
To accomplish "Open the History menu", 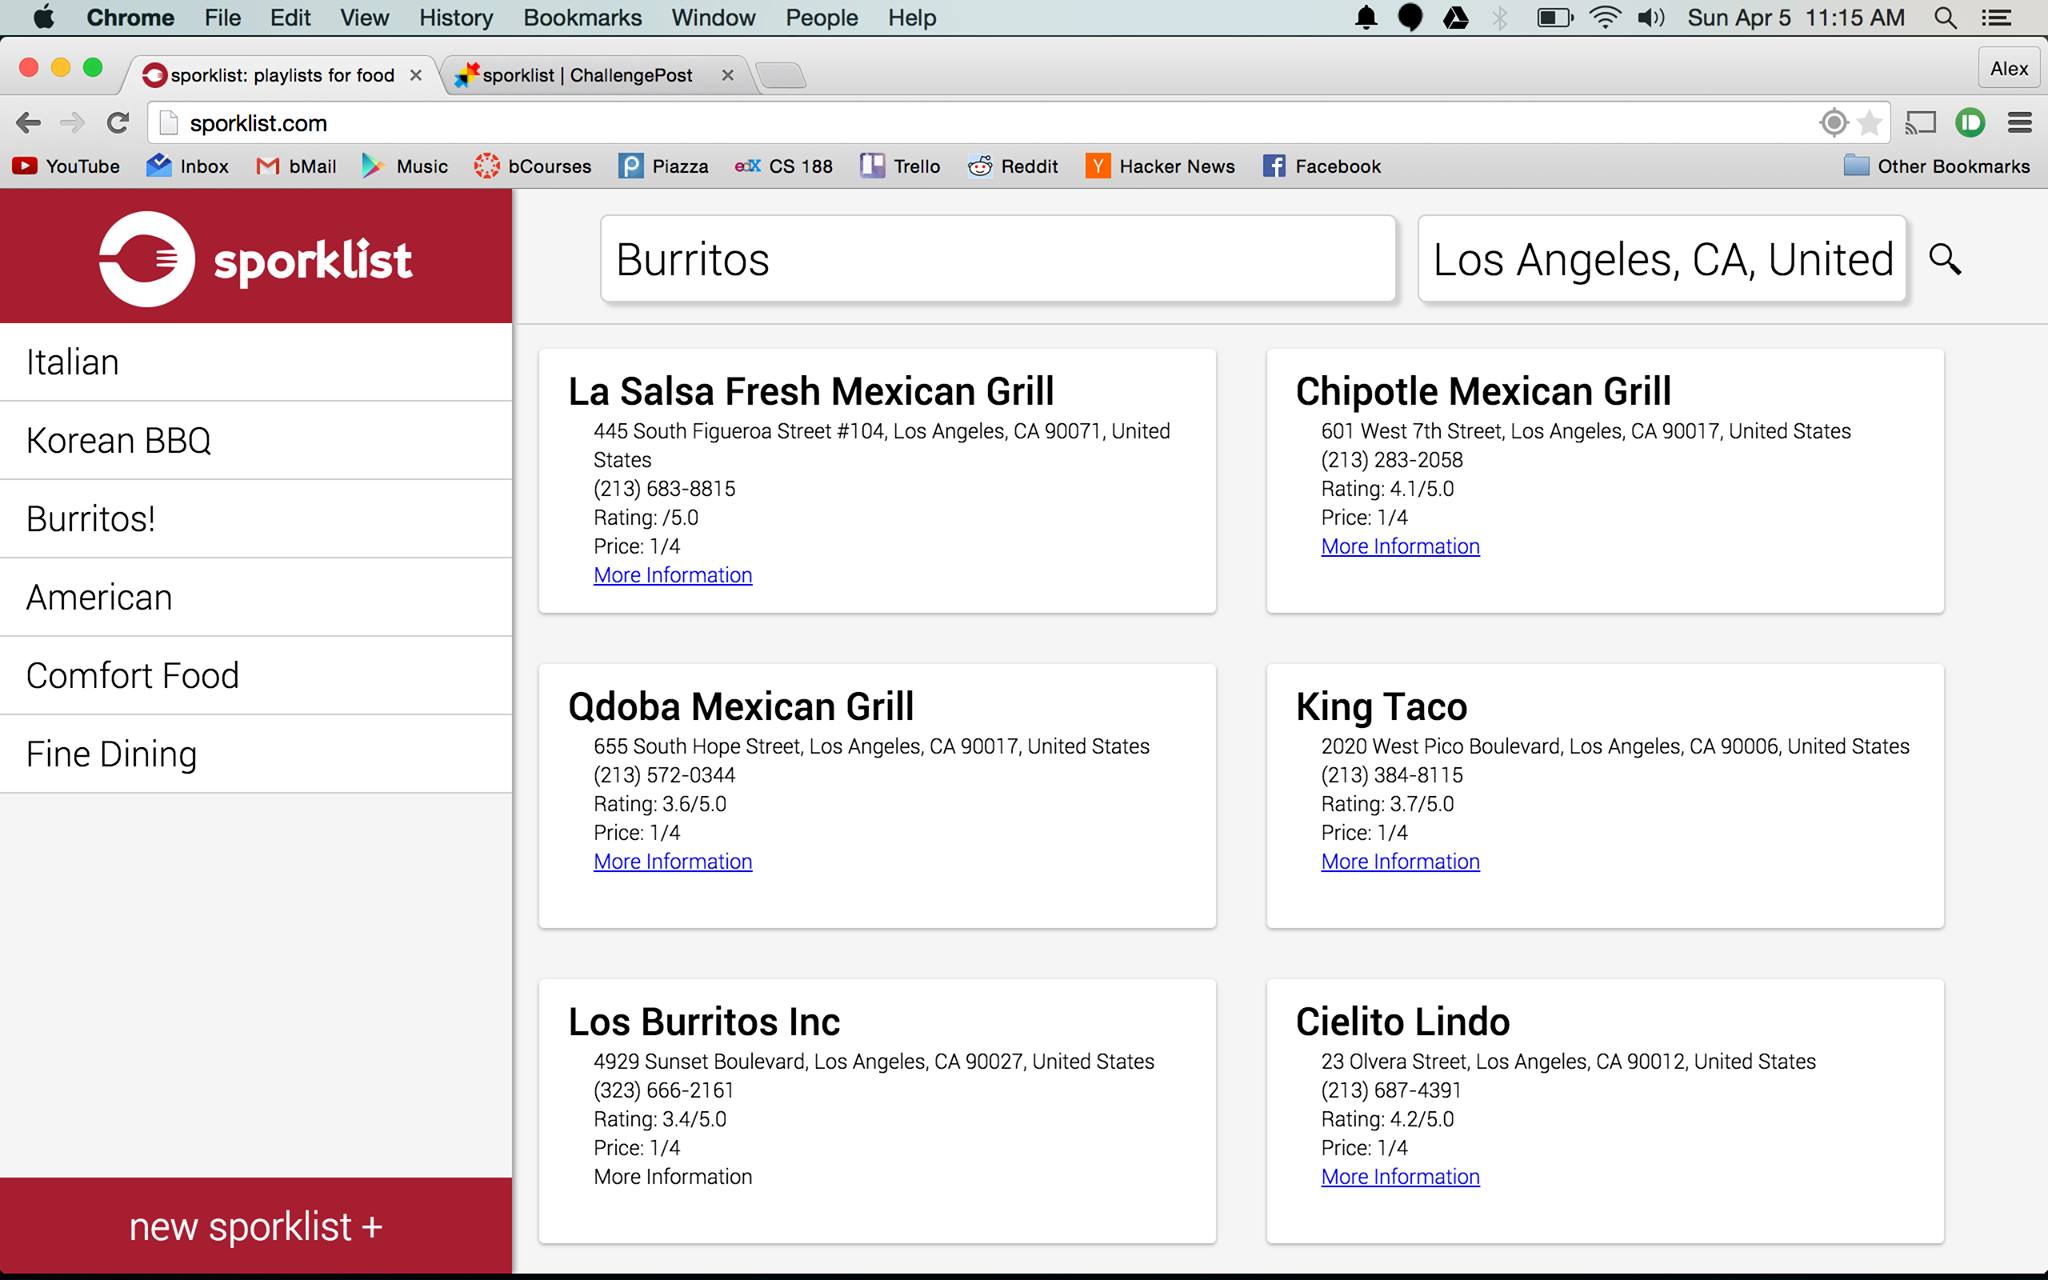I will (x=455, y=18).
